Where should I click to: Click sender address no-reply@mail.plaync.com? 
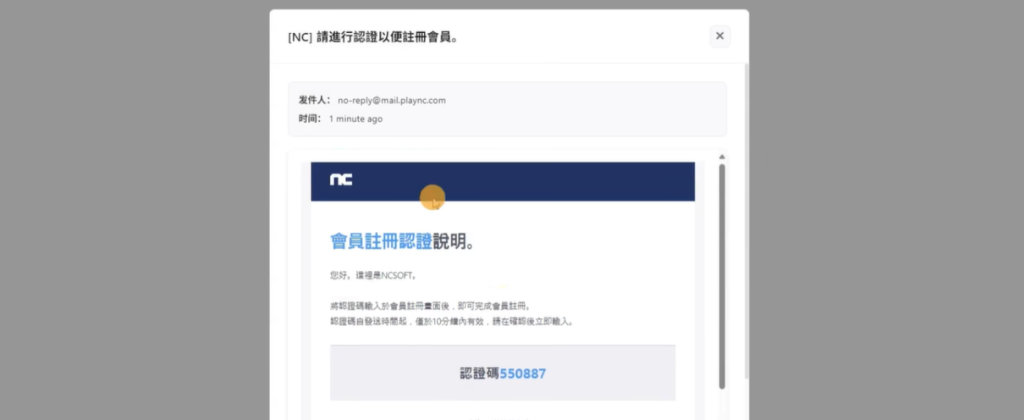click(x=391, y=100)
